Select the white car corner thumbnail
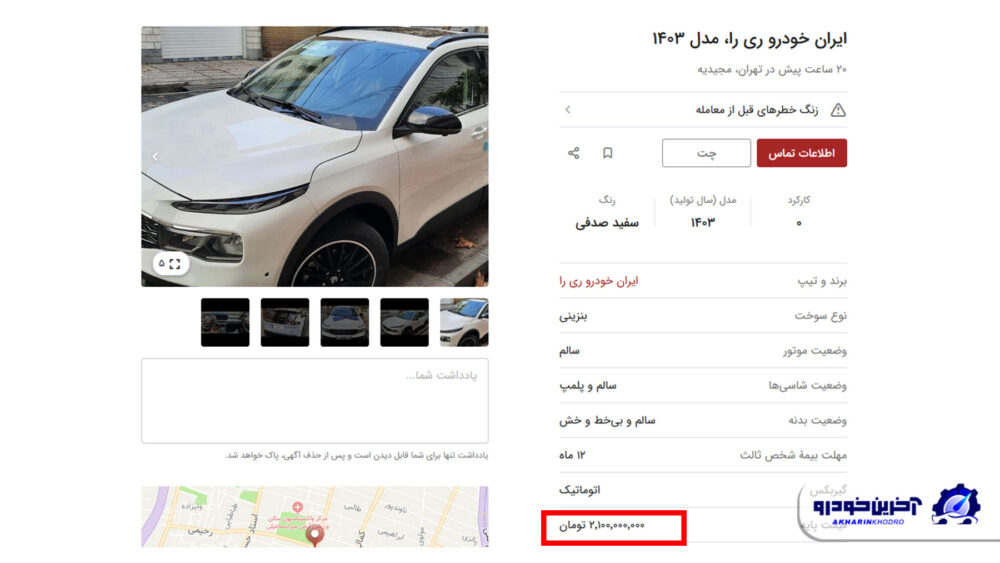The width and height of the screenshot is (1000, 563). pyautogui.click(x=464, y=323)
